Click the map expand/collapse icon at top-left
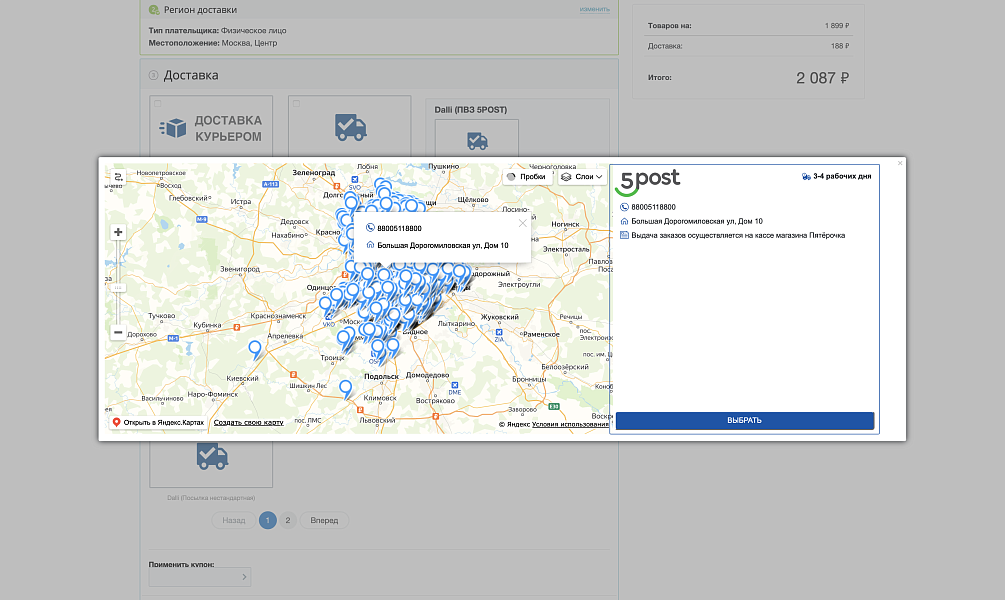Viewport: 1005px width, 600px height. (118, 177)
